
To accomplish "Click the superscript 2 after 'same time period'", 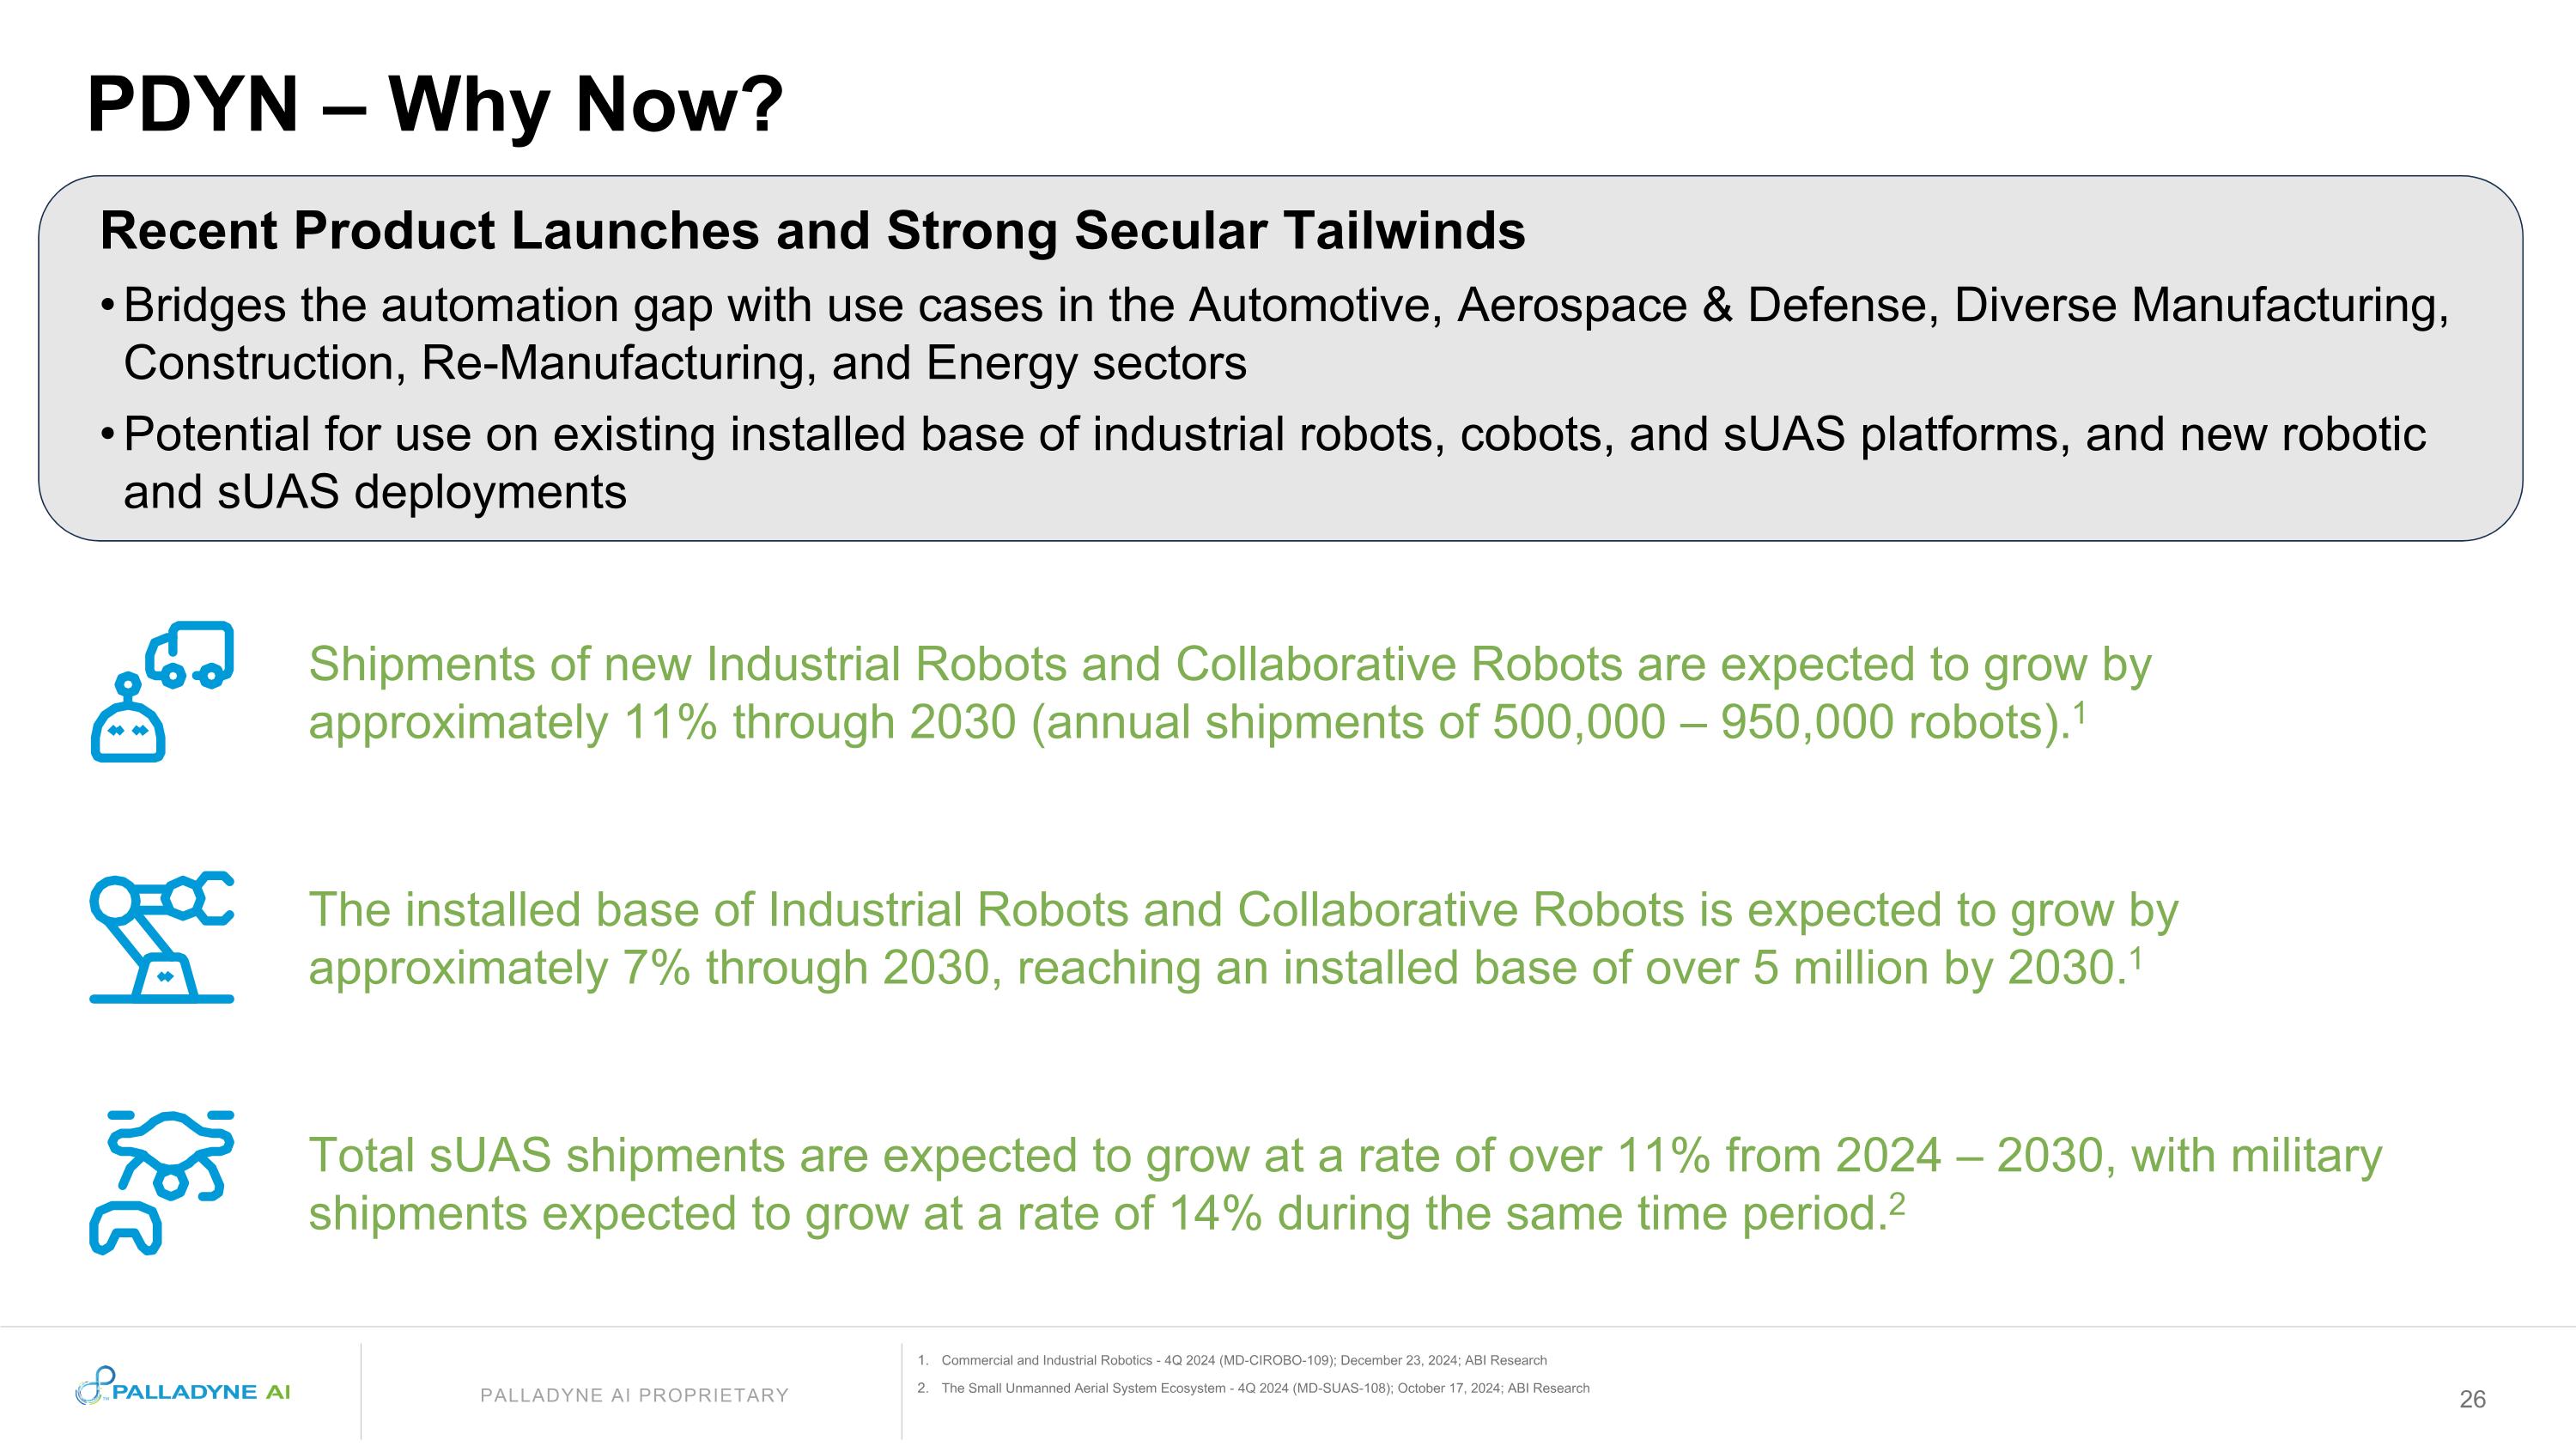I will click(1896, 1203).
